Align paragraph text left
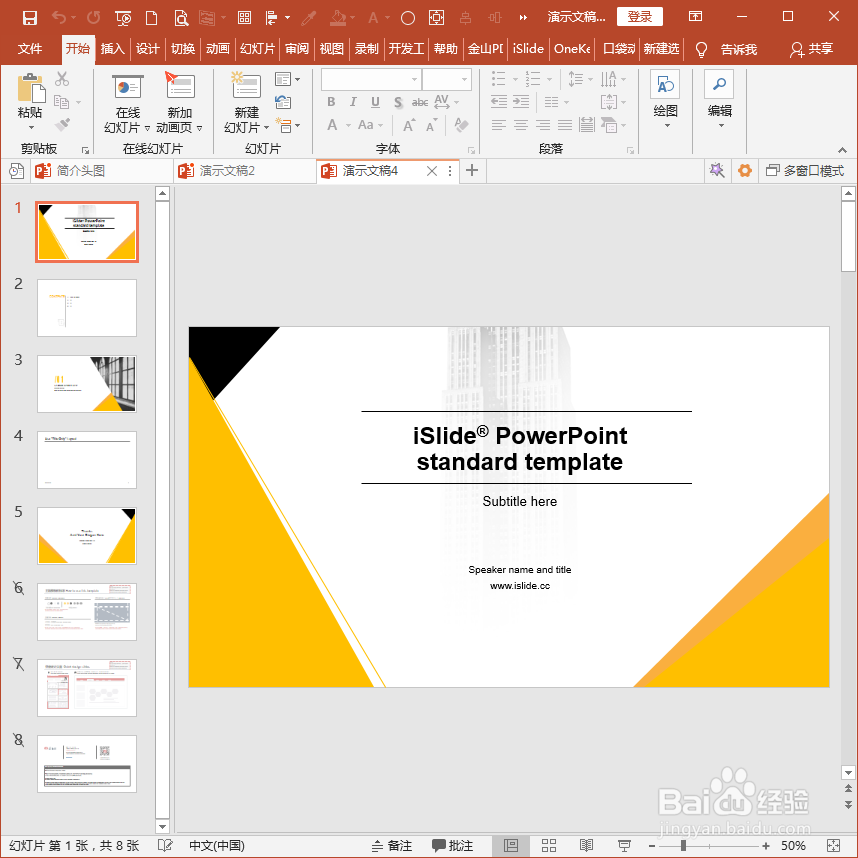858x858 pixels. click(498, 125)
